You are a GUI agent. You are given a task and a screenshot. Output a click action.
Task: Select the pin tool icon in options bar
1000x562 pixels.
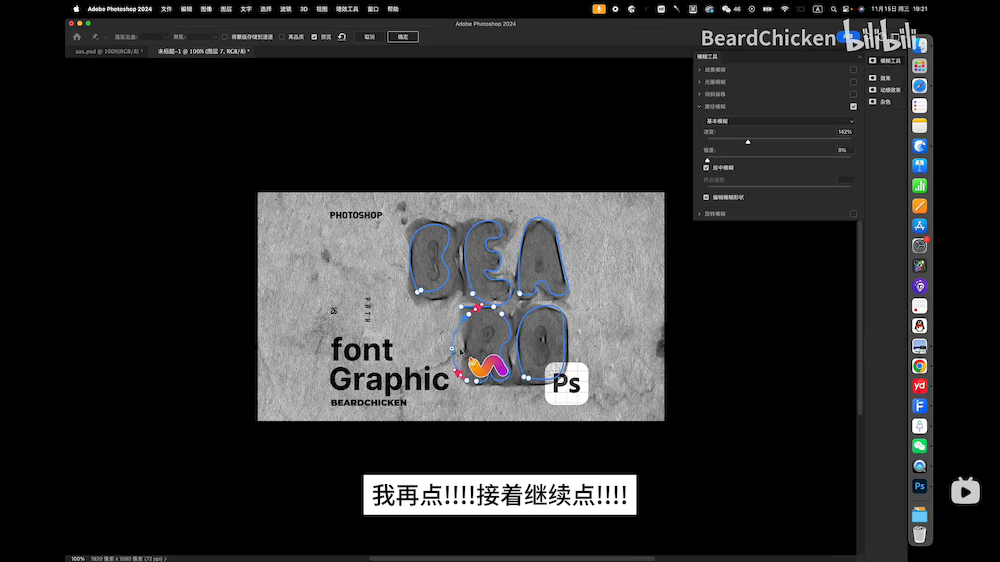click(x=95, y=37)
